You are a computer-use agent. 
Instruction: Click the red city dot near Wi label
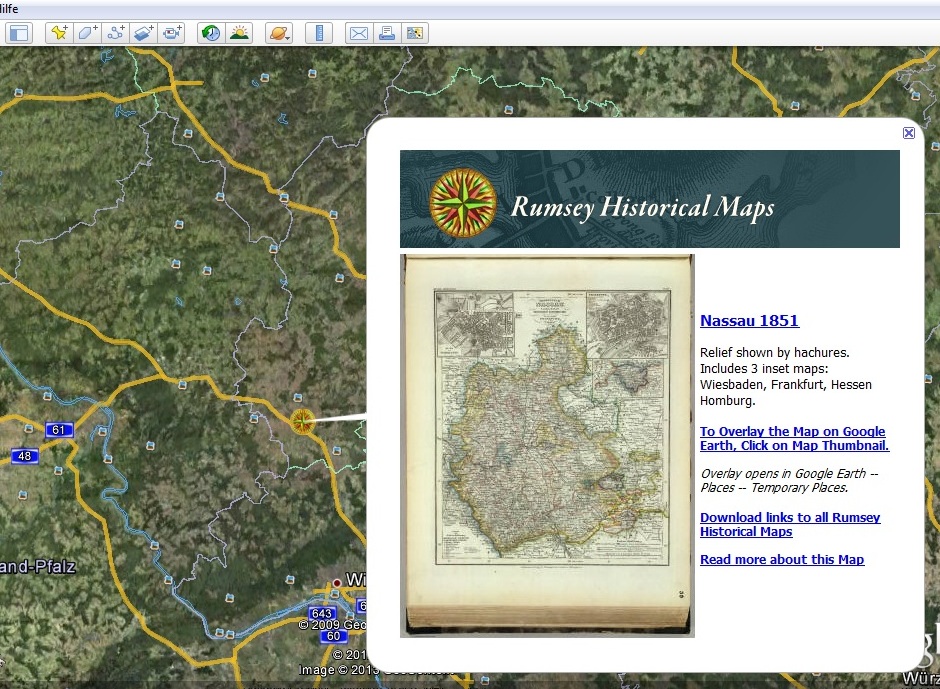[337, 582]
